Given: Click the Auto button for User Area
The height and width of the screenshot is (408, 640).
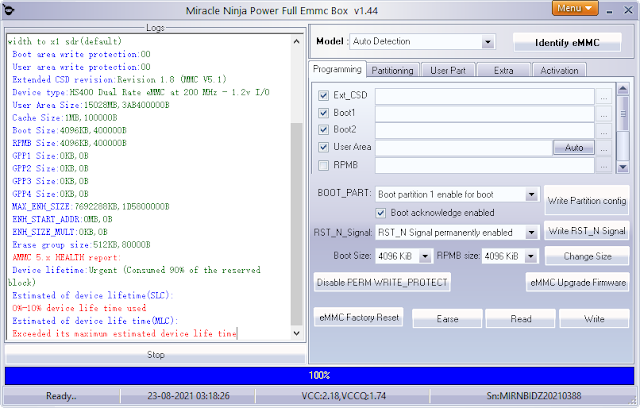Looking at the screenshot, I should click(574, 148).
